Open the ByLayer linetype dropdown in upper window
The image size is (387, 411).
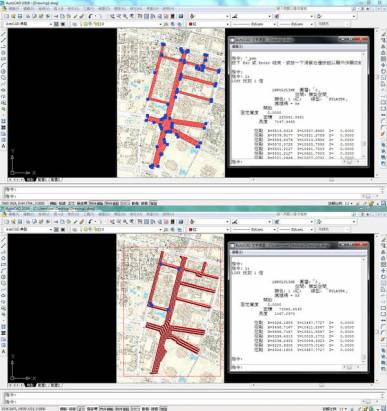click(254, 24)
